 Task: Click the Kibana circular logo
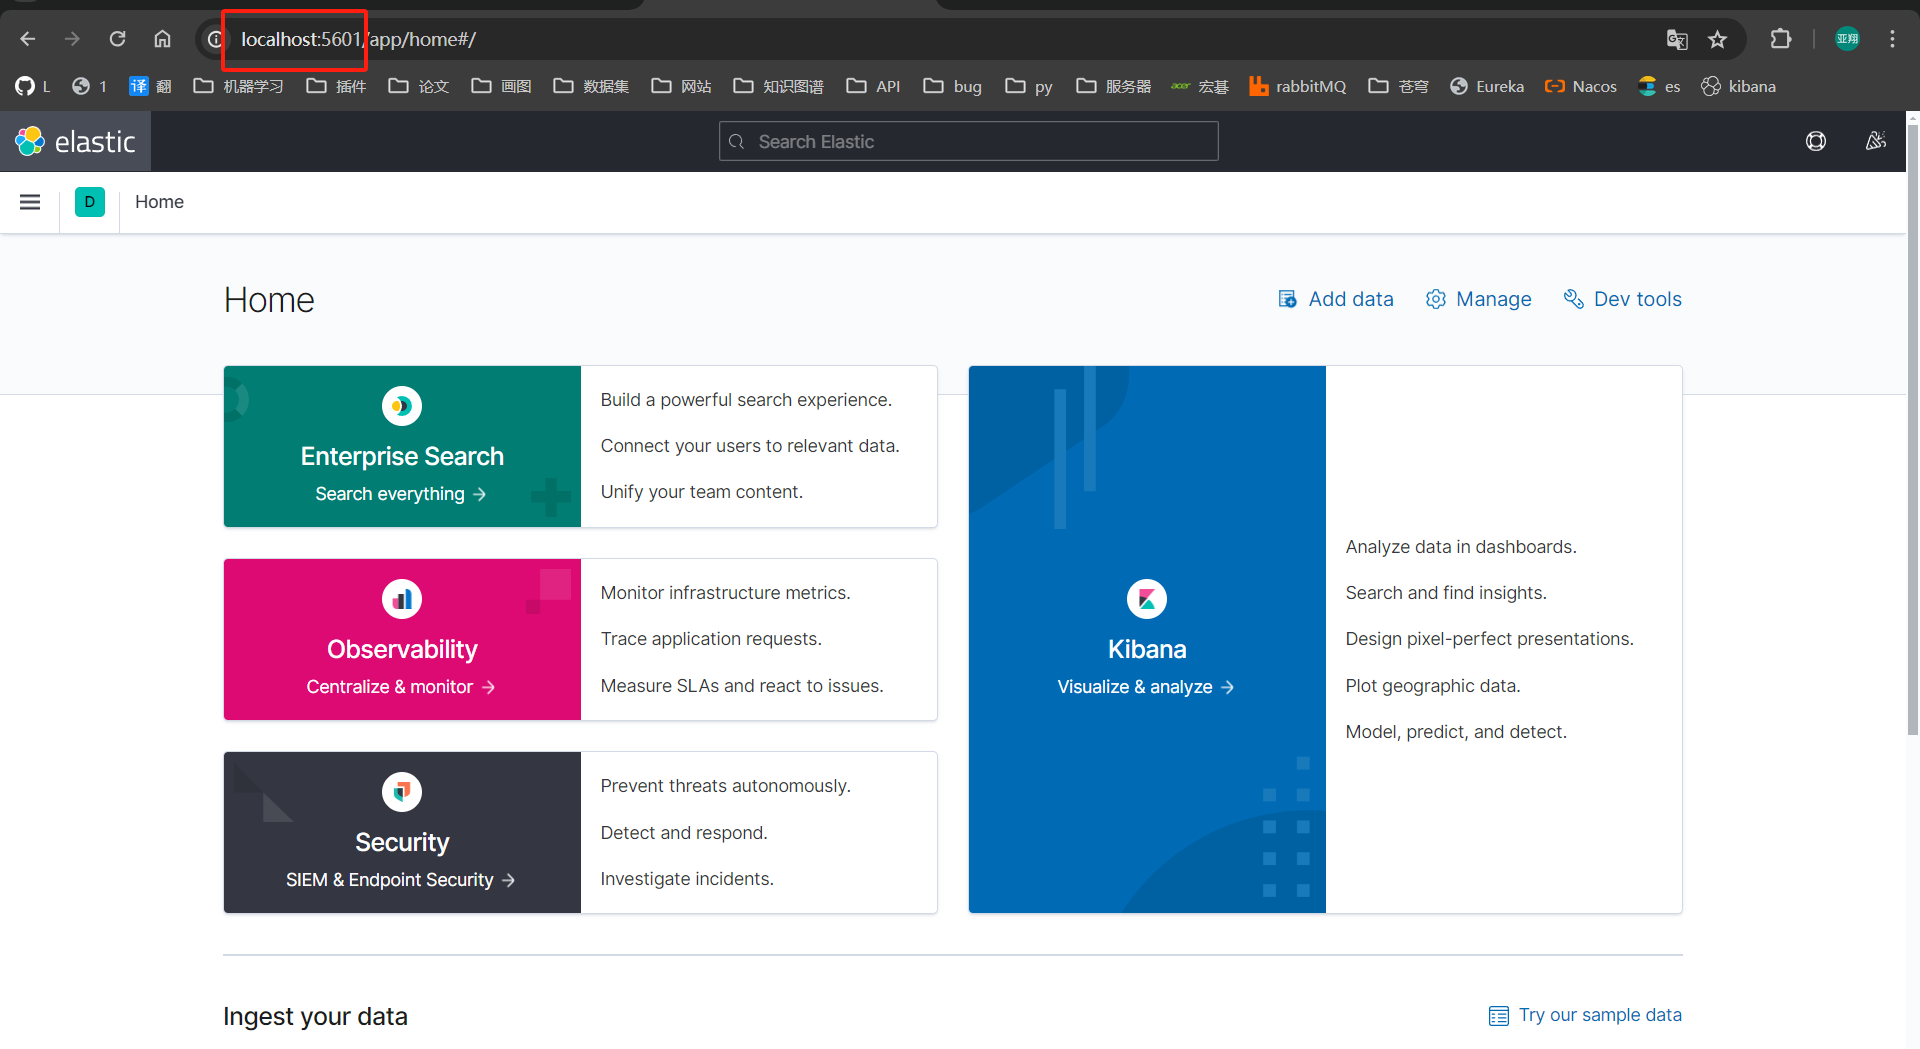click(x=1147, y=599)
